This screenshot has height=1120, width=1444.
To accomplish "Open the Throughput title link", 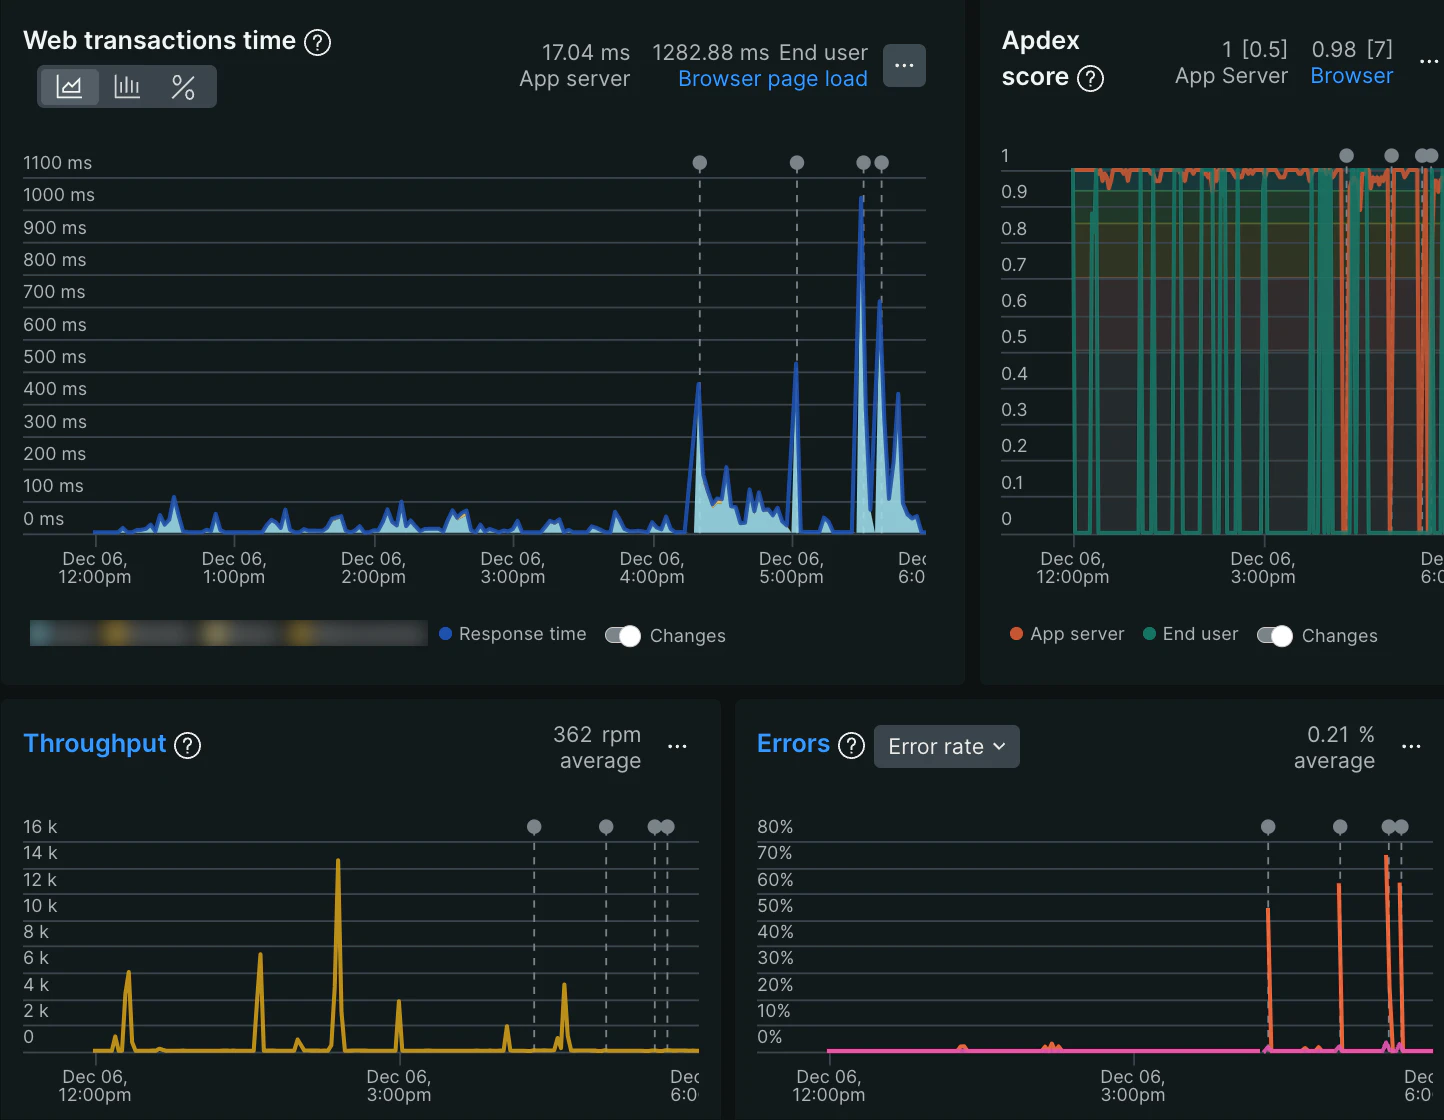I will [x=95, y=744].
